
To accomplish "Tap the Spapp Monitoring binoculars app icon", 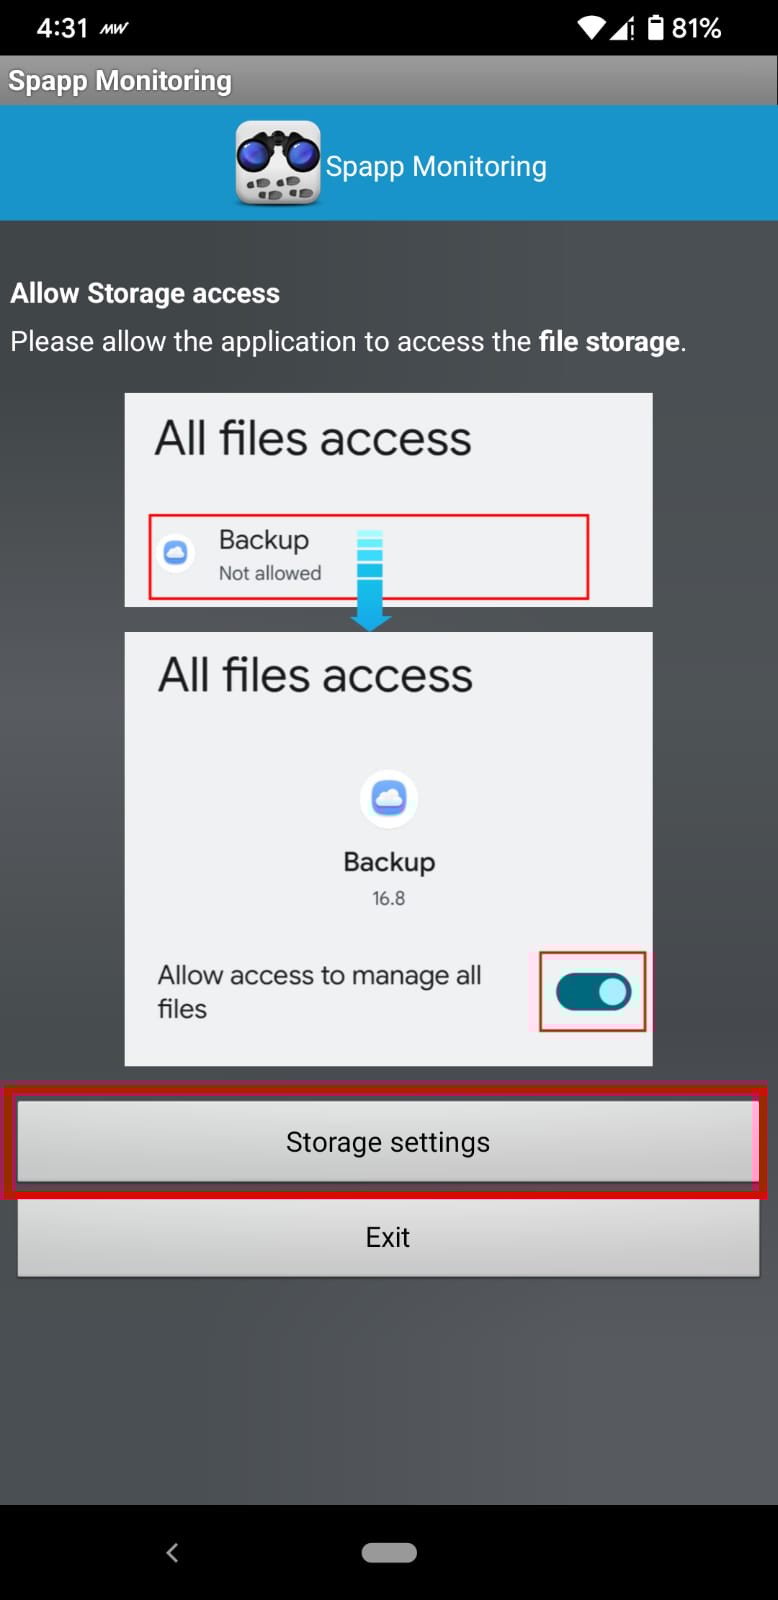I will click(x=278, y=163).
